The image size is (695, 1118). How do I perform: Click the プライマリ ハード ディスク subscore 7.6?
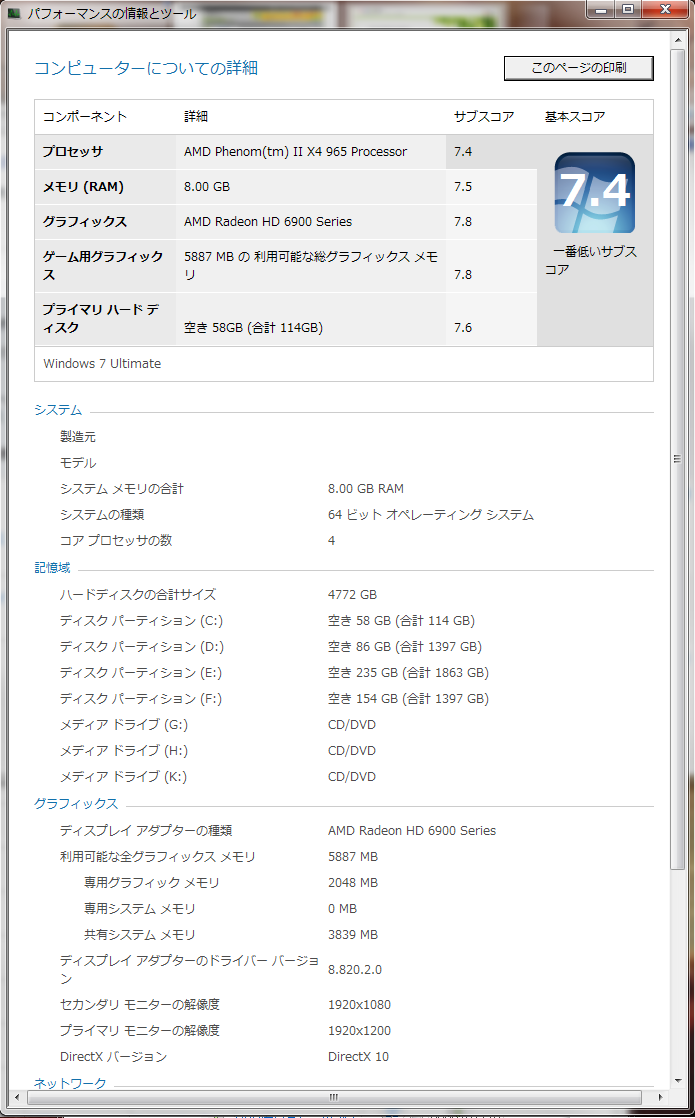(x=463, y=328)
